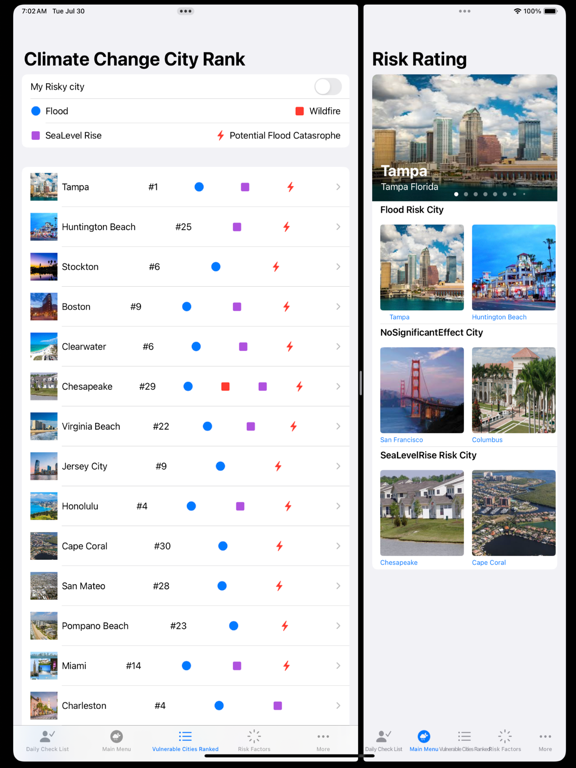Open Honolulu row chevron
Viewport: 576px width, 768px height.
pos(338,506)
